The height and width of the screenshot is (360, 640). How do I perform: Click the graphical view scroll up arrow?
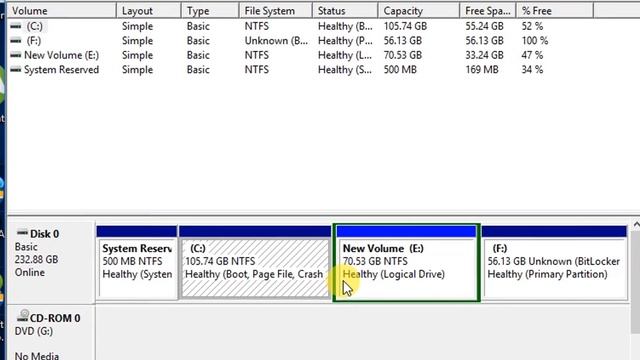[x=636, y=225]
